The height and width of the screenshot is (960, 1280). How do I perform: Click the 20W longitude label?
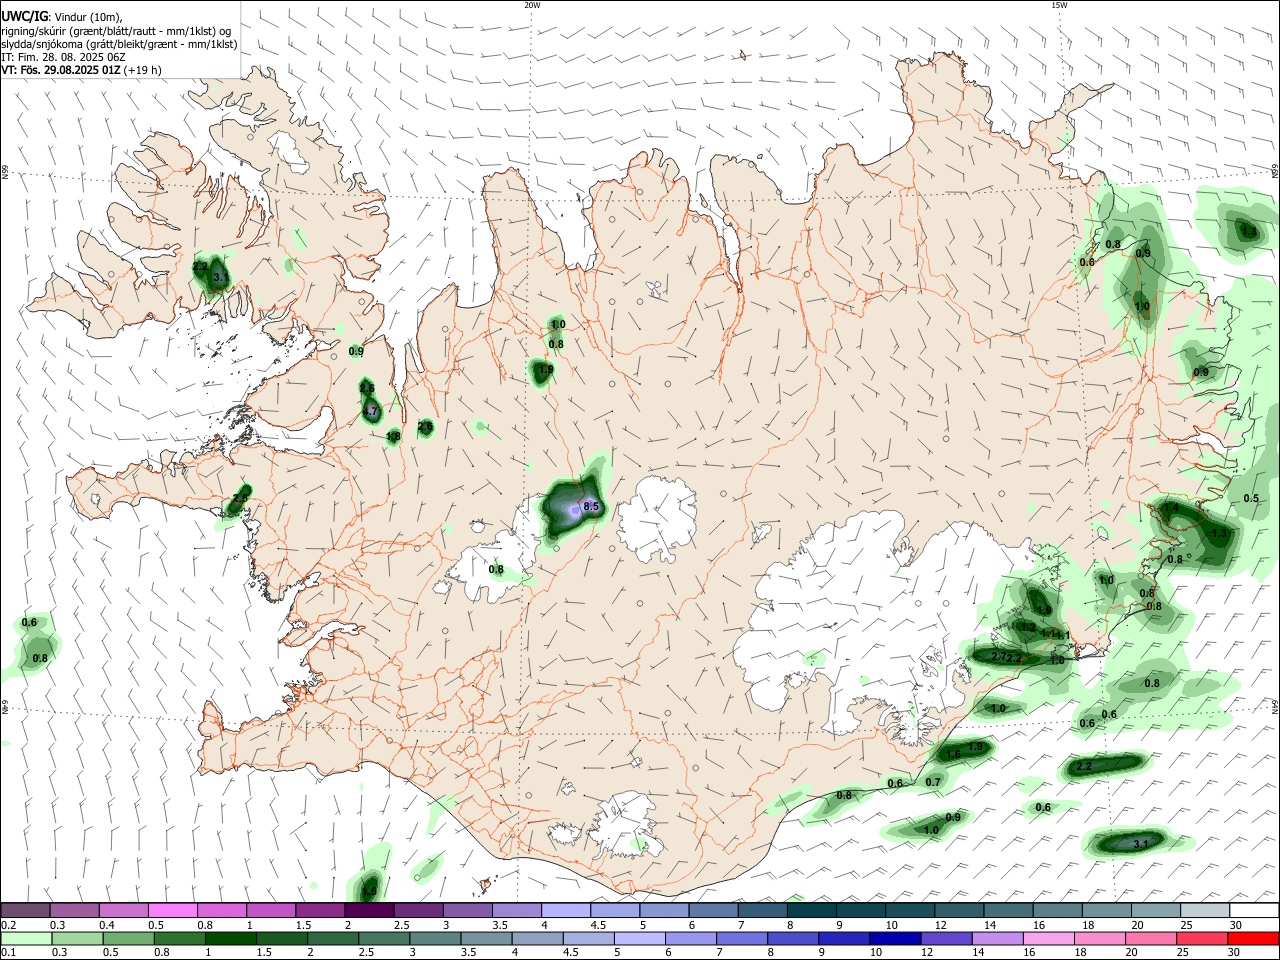[x=532, y=5]
